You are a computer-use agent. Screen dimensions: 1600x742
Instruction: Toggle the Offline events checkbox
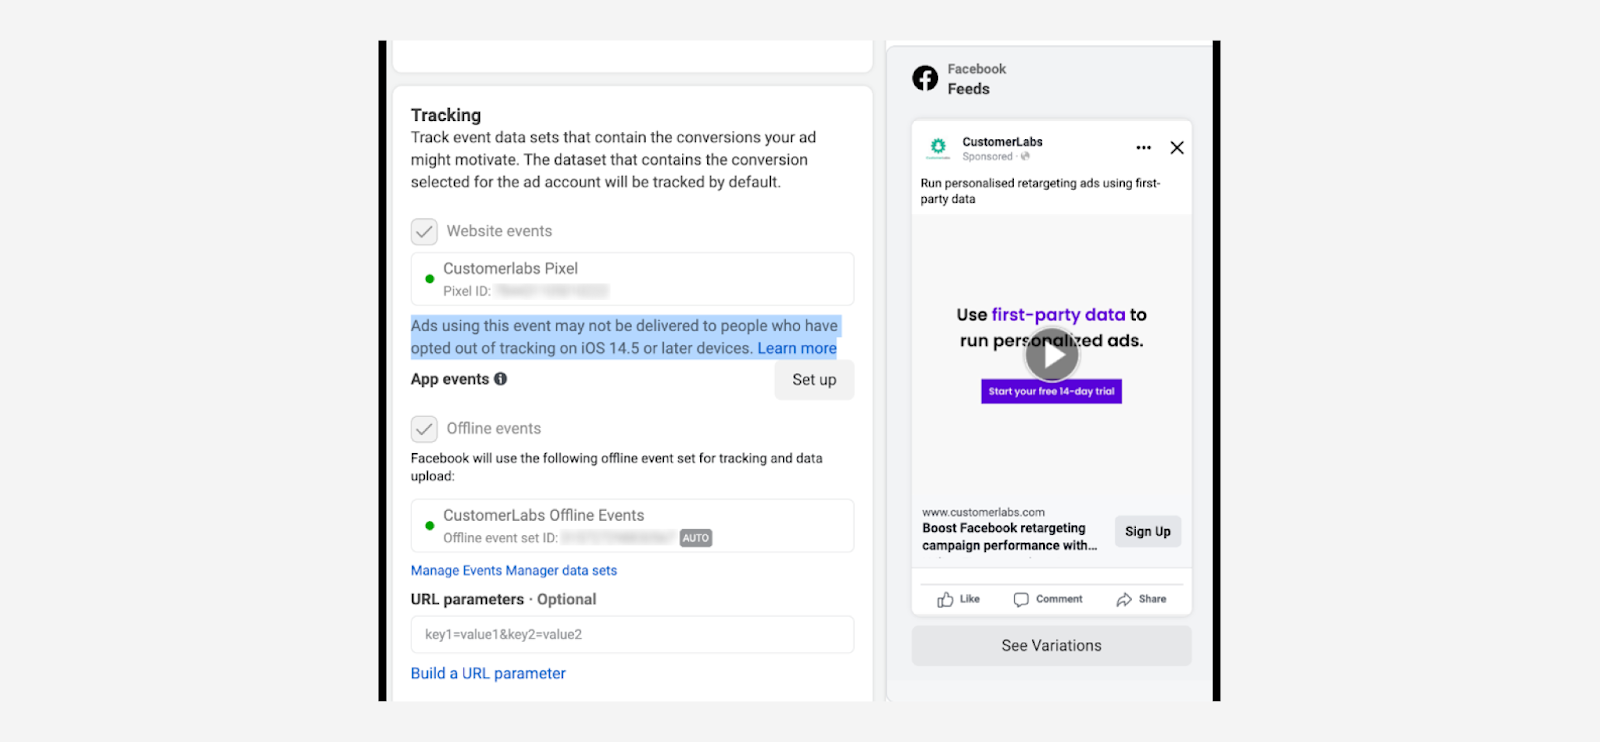[x=424, y=429]
